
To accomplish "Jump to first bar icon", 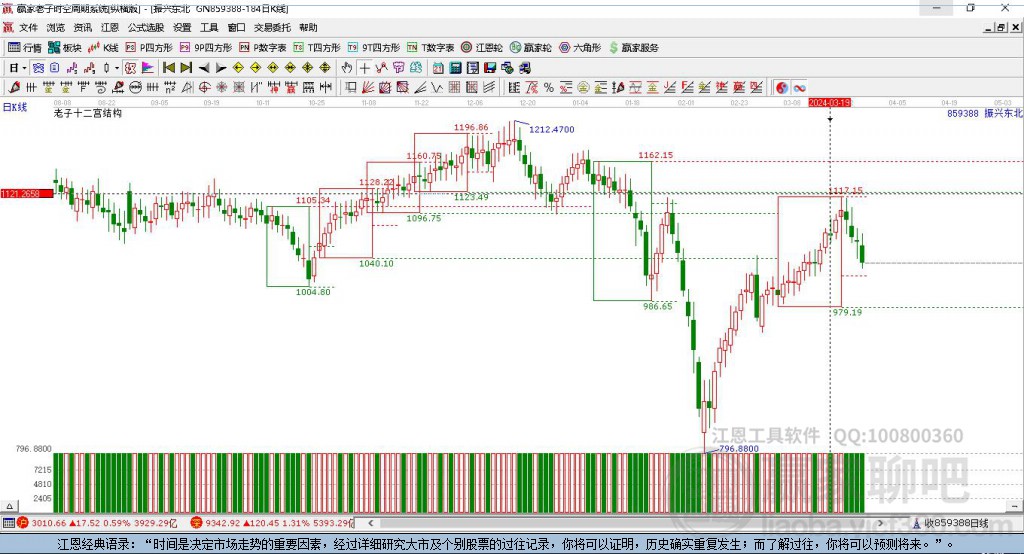I will 168,68.
